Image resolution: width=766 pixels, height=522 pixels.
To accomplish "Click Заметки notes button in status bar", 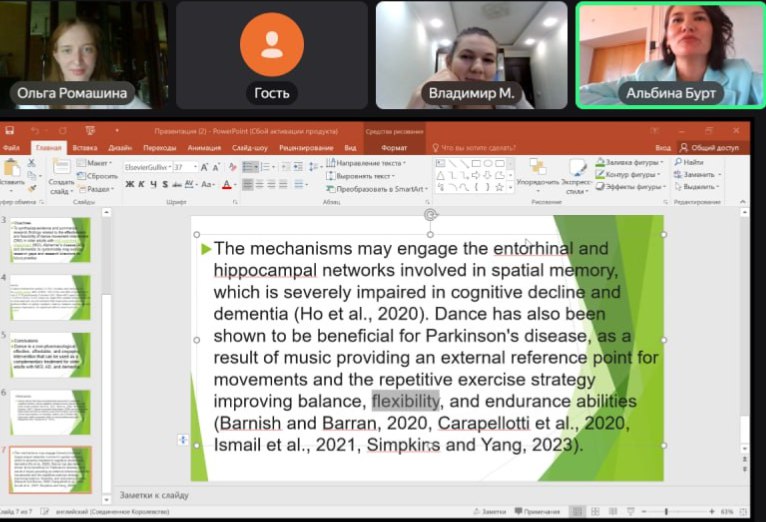I will pyautogui.click(x=489, y=511).
